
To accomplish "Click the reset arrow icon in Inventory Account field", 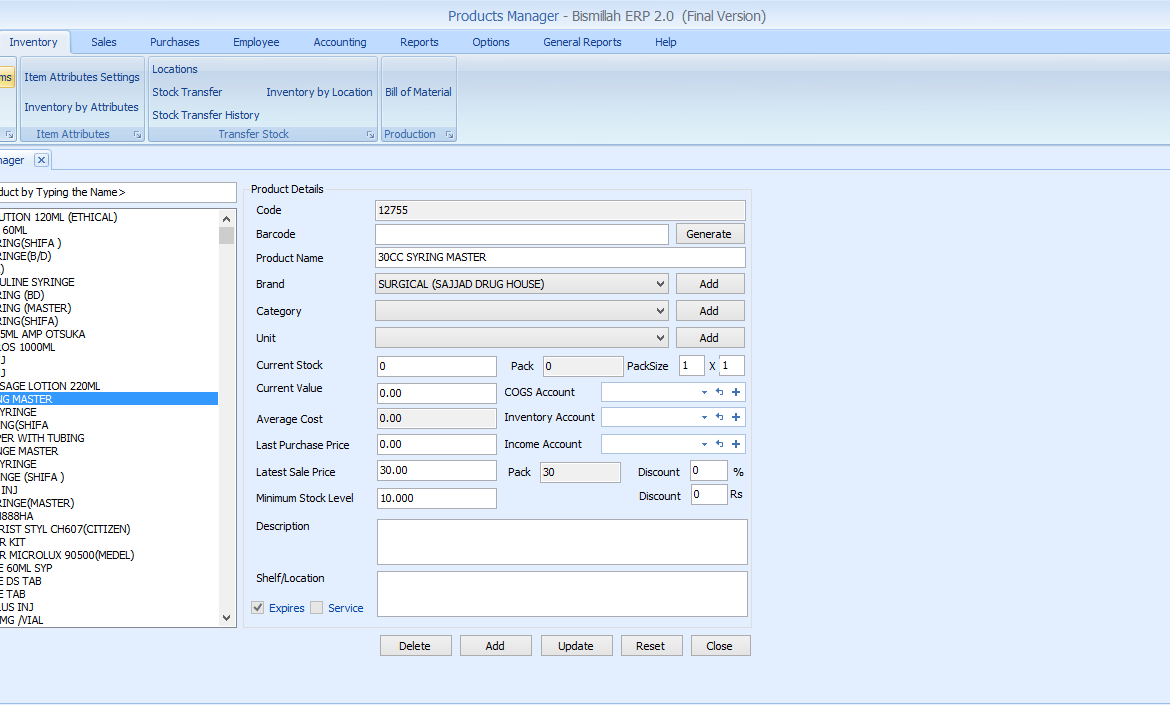I will tap(719, 417).
